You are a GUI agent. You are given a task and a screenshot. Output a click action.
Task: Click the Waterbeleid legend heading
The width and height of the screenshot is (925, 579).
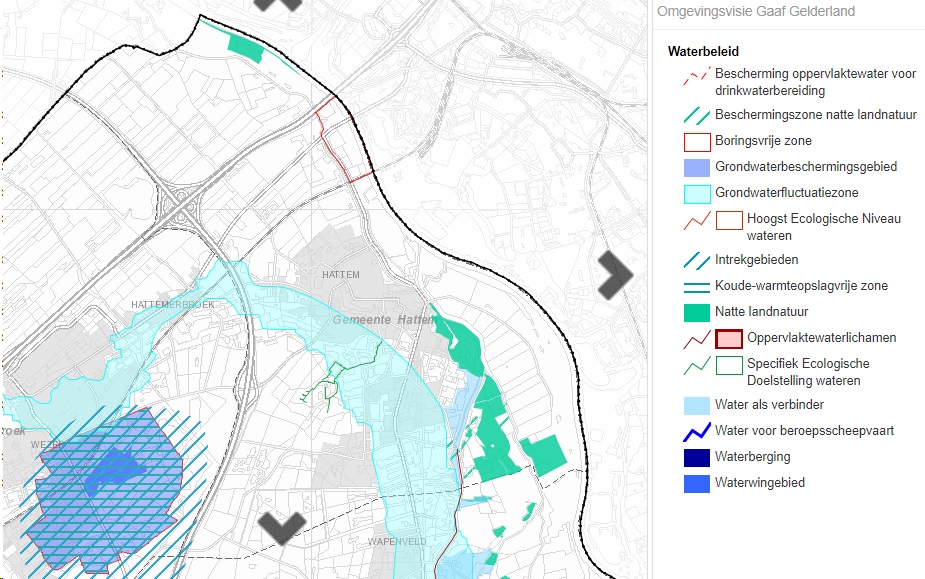tap(702, 52)
